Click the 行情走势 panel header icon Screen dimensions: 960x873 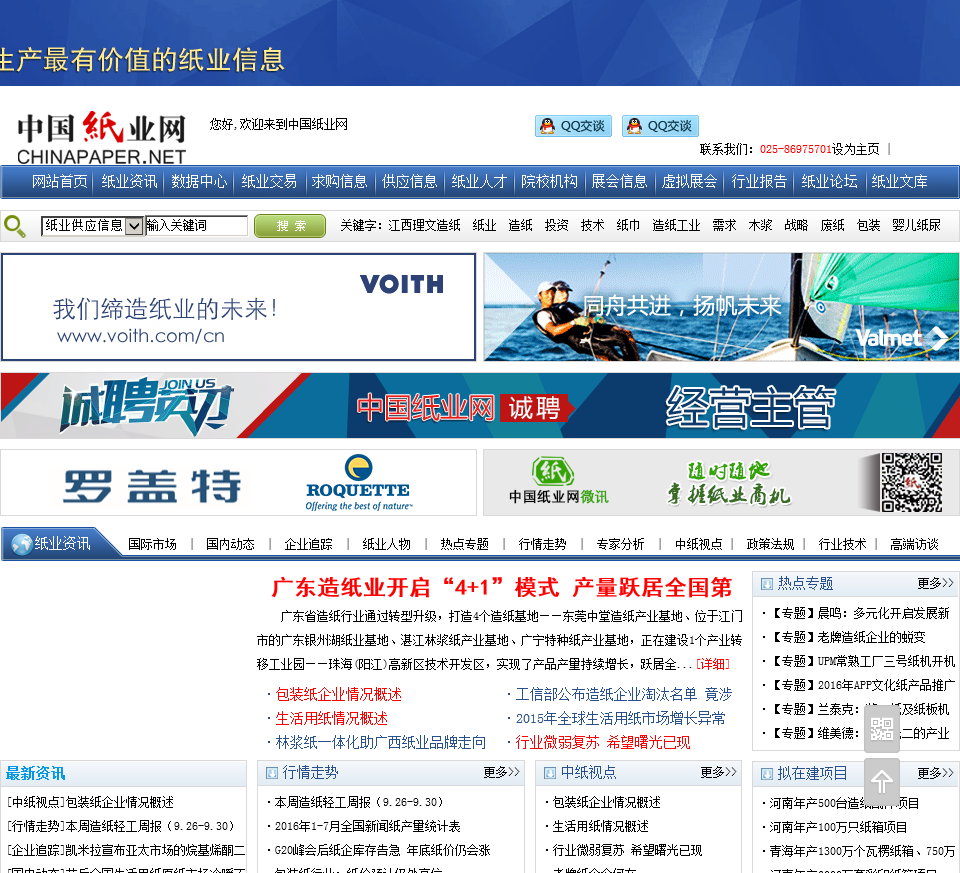coord(272,773)
